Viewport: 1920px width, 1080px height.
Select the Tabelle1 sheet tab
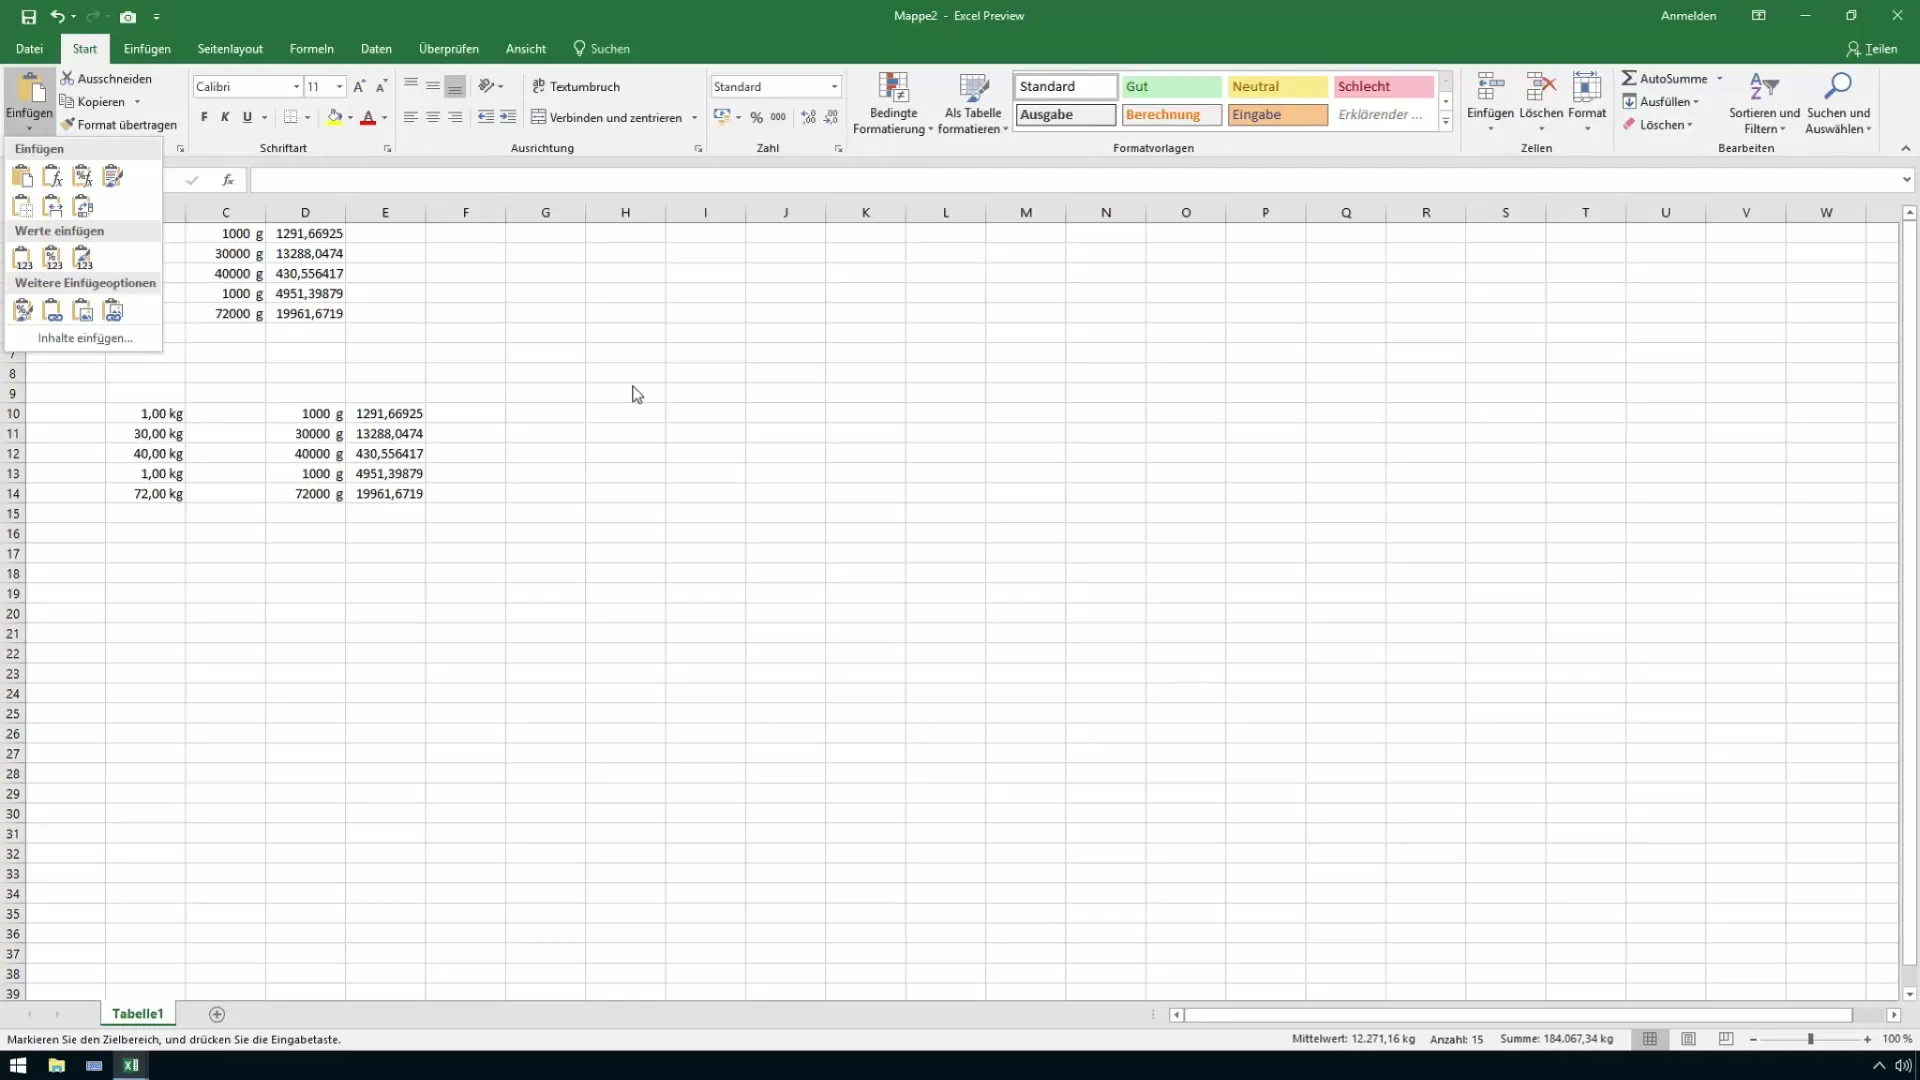(x=137, y=1013)
